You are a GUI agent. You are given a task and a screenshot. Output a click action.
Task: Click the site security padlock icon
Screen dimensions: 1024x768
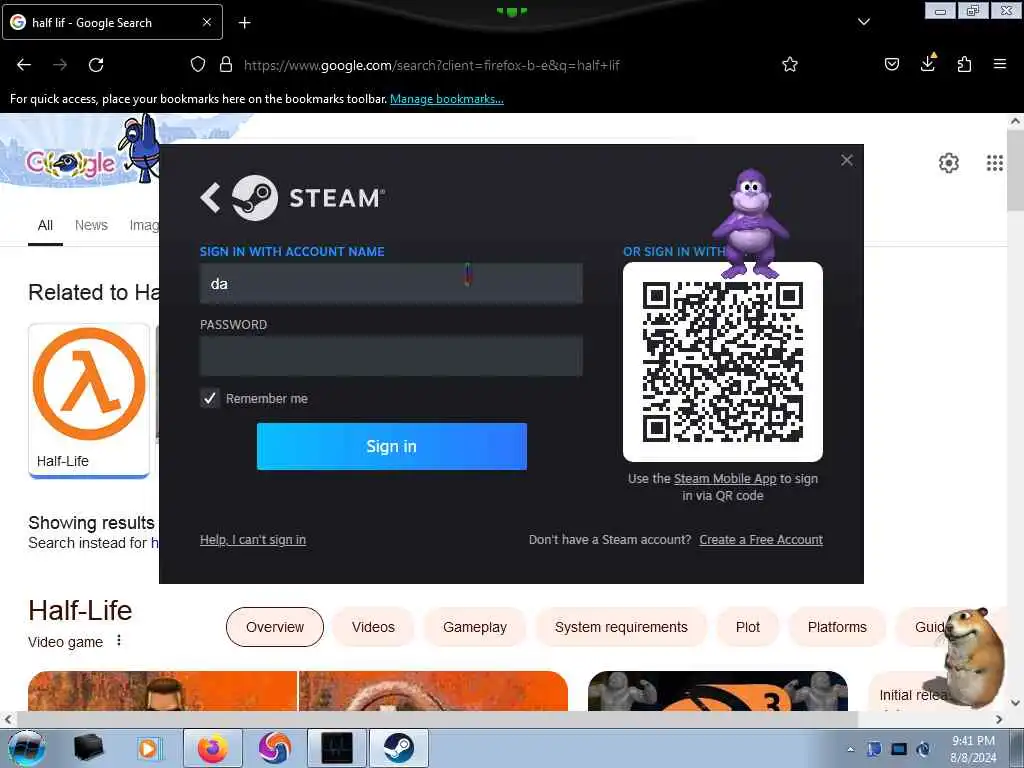click(226, 64)
